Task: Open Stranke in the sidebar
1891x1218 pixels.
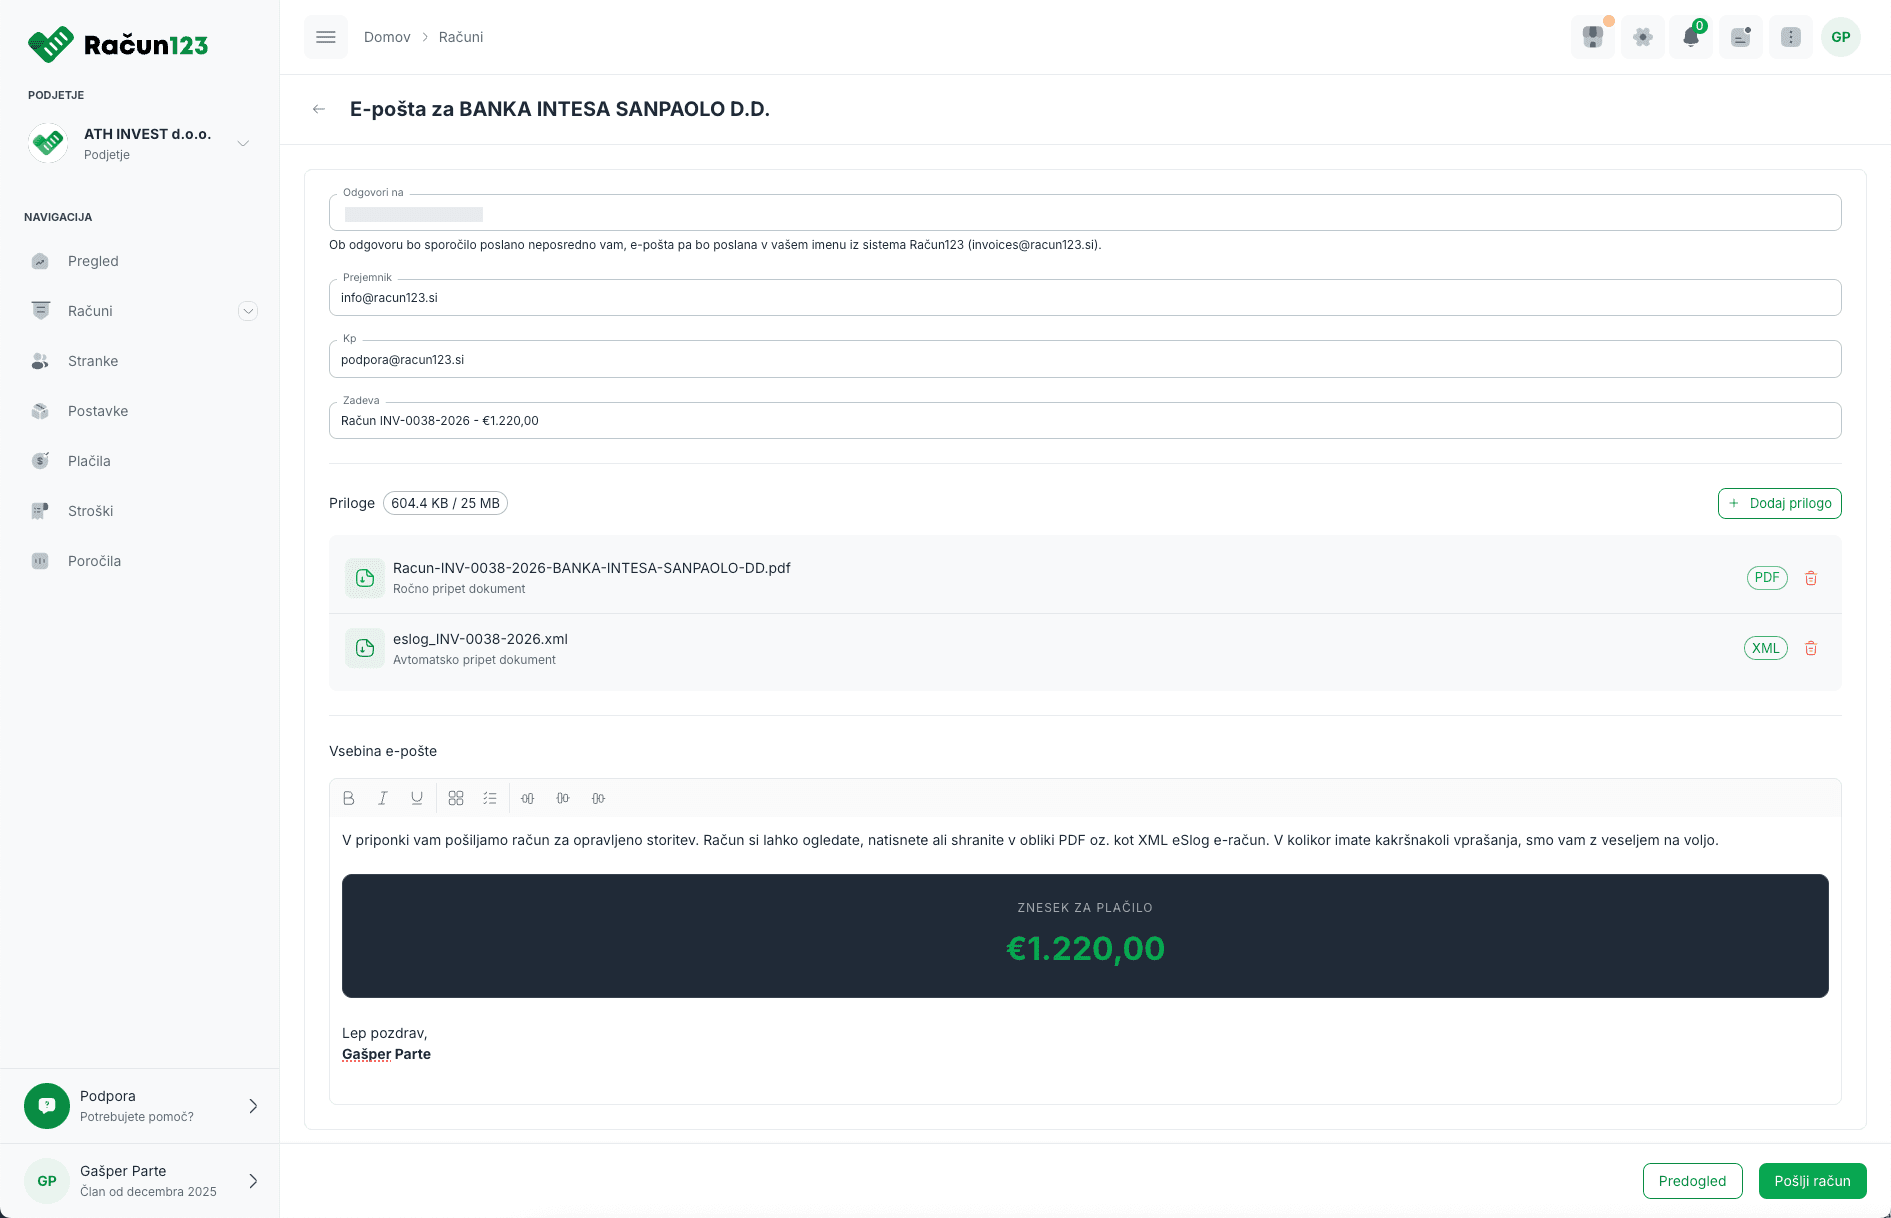Action: coord(93,361)
